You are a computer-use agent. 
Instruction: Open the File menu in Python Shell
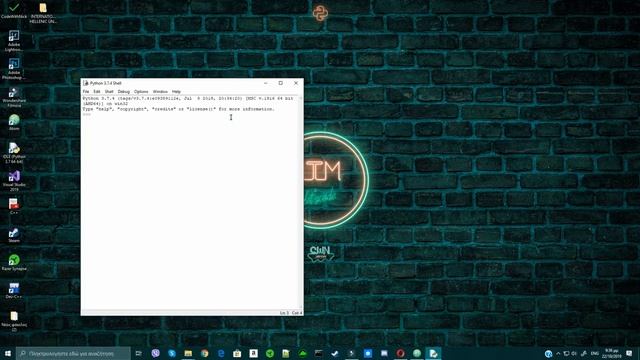(x=86, y=91)
